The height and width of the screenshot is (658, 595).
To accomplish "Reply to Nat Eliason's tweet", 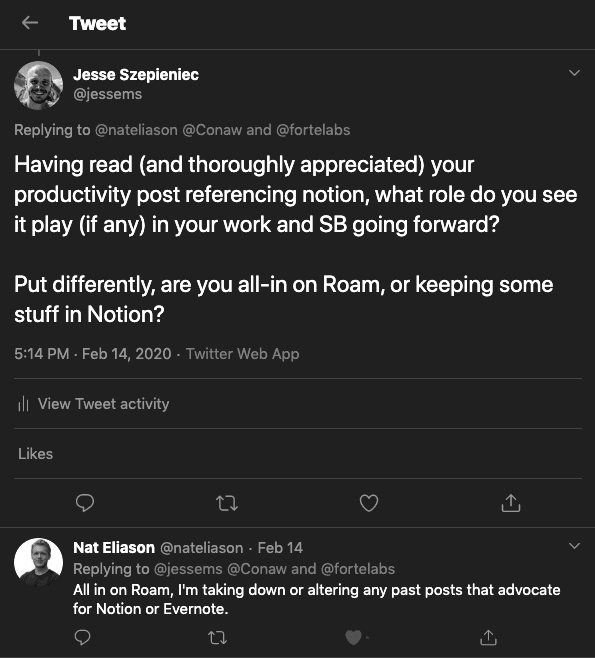I will point(82,637).
